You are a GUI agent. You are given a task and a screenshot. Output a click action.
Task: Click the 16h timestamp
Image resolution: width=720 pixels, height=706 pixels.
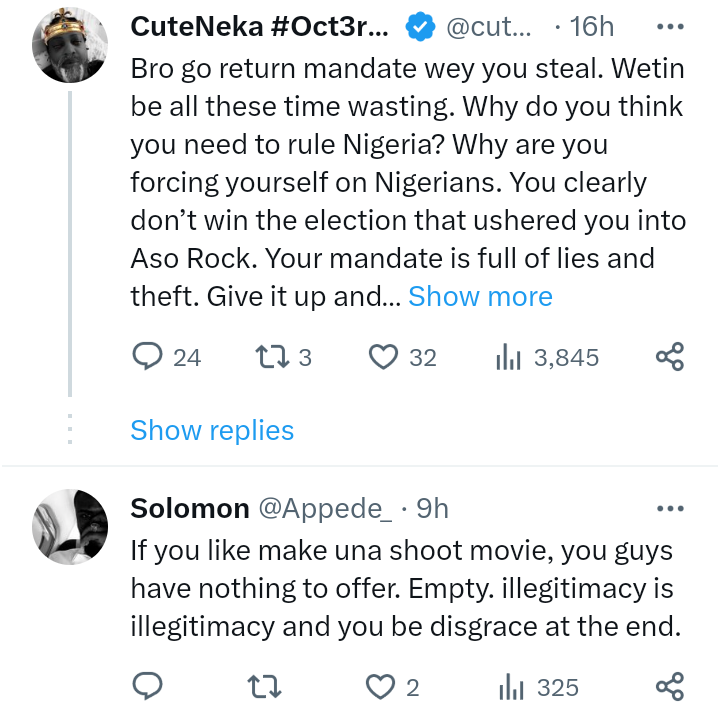592,29
